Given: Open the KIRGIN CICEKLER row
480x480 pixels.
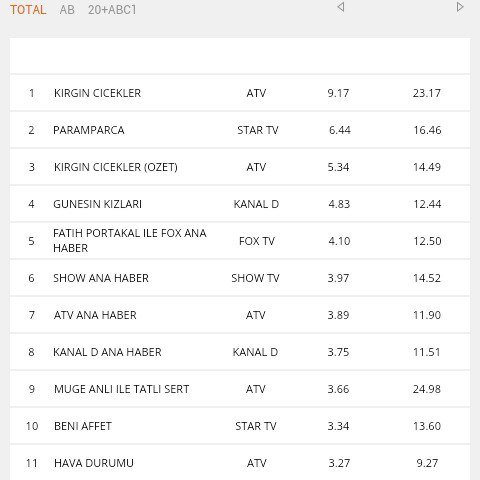Looking at the screenshot, I should pyautogui.click(x=240, y=93).
